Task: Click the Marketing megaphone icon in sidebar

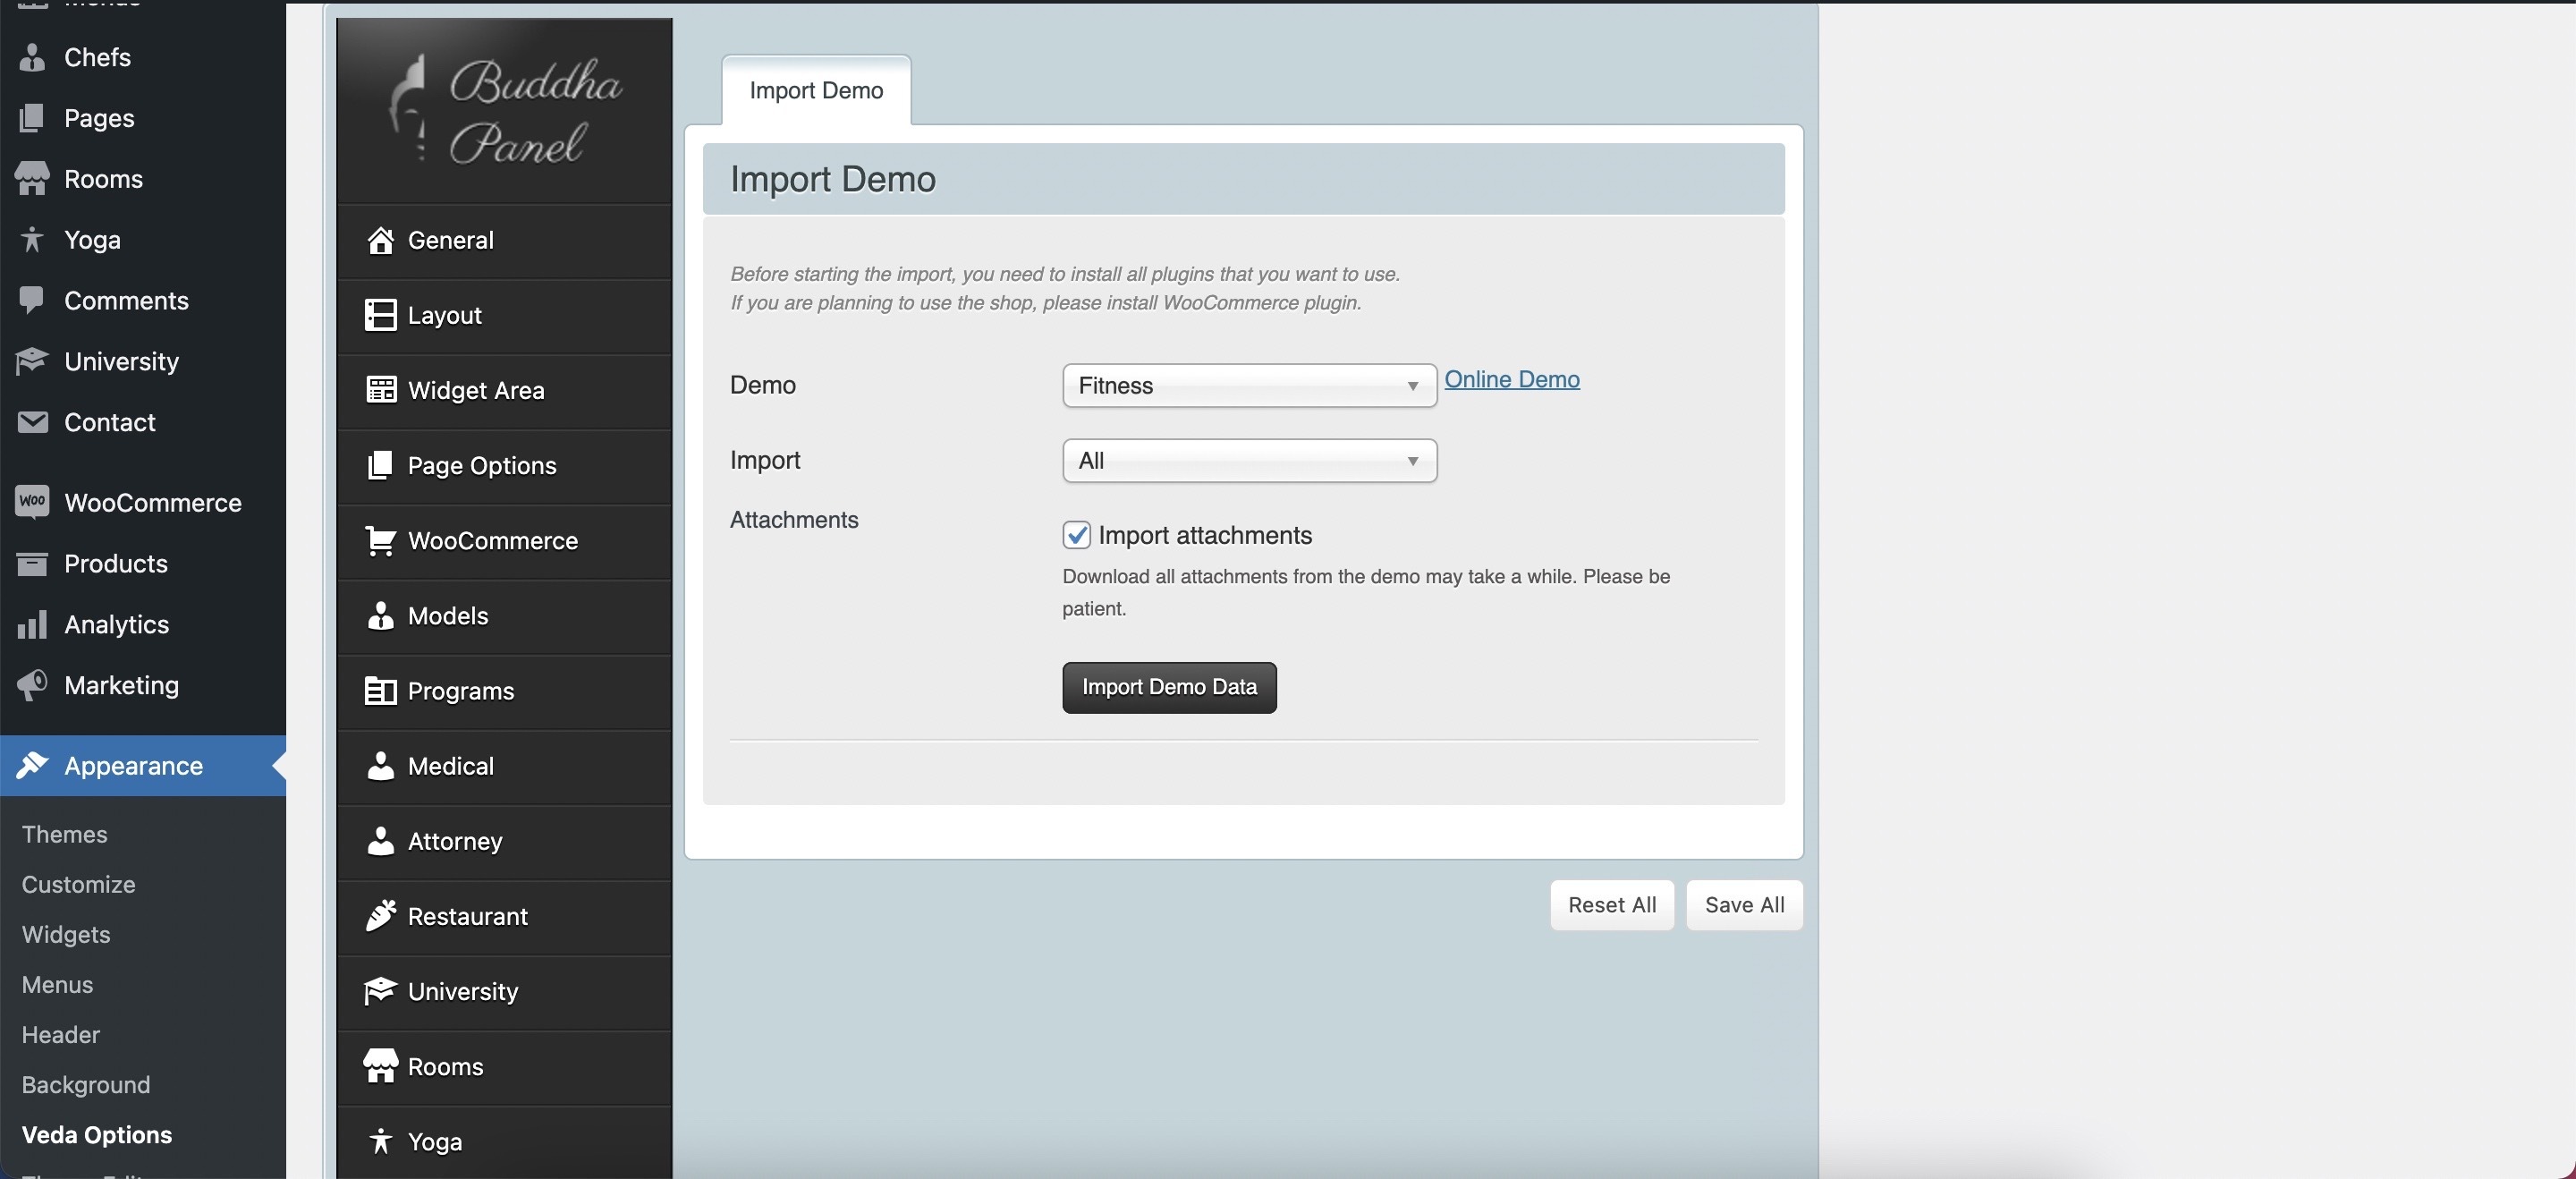Action: point(32,685)
